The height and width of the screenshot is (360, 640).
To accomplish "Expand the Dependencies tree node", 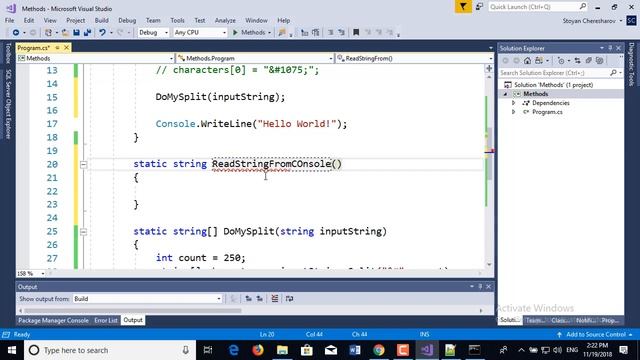I will tap(513, 103).
